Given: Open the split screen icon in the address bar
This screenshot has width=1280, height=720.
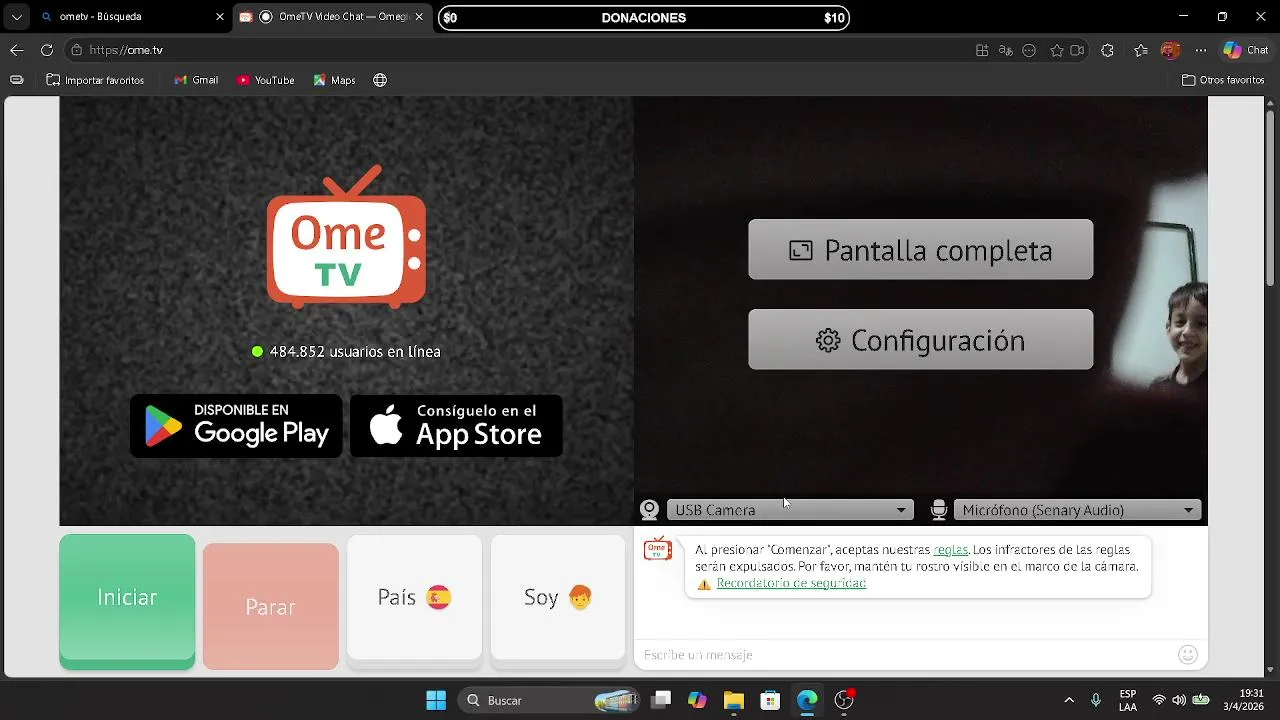Looking at the screenshot, I should pos(982,50).
